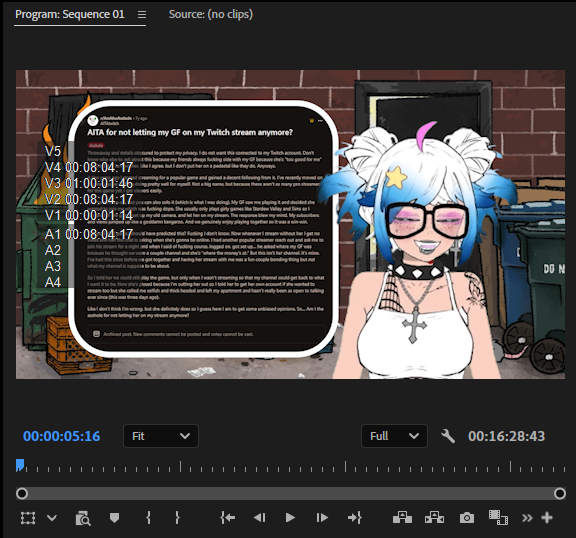
Task: Add Marker with the shield icon
Action: click(x=114, y=518)
